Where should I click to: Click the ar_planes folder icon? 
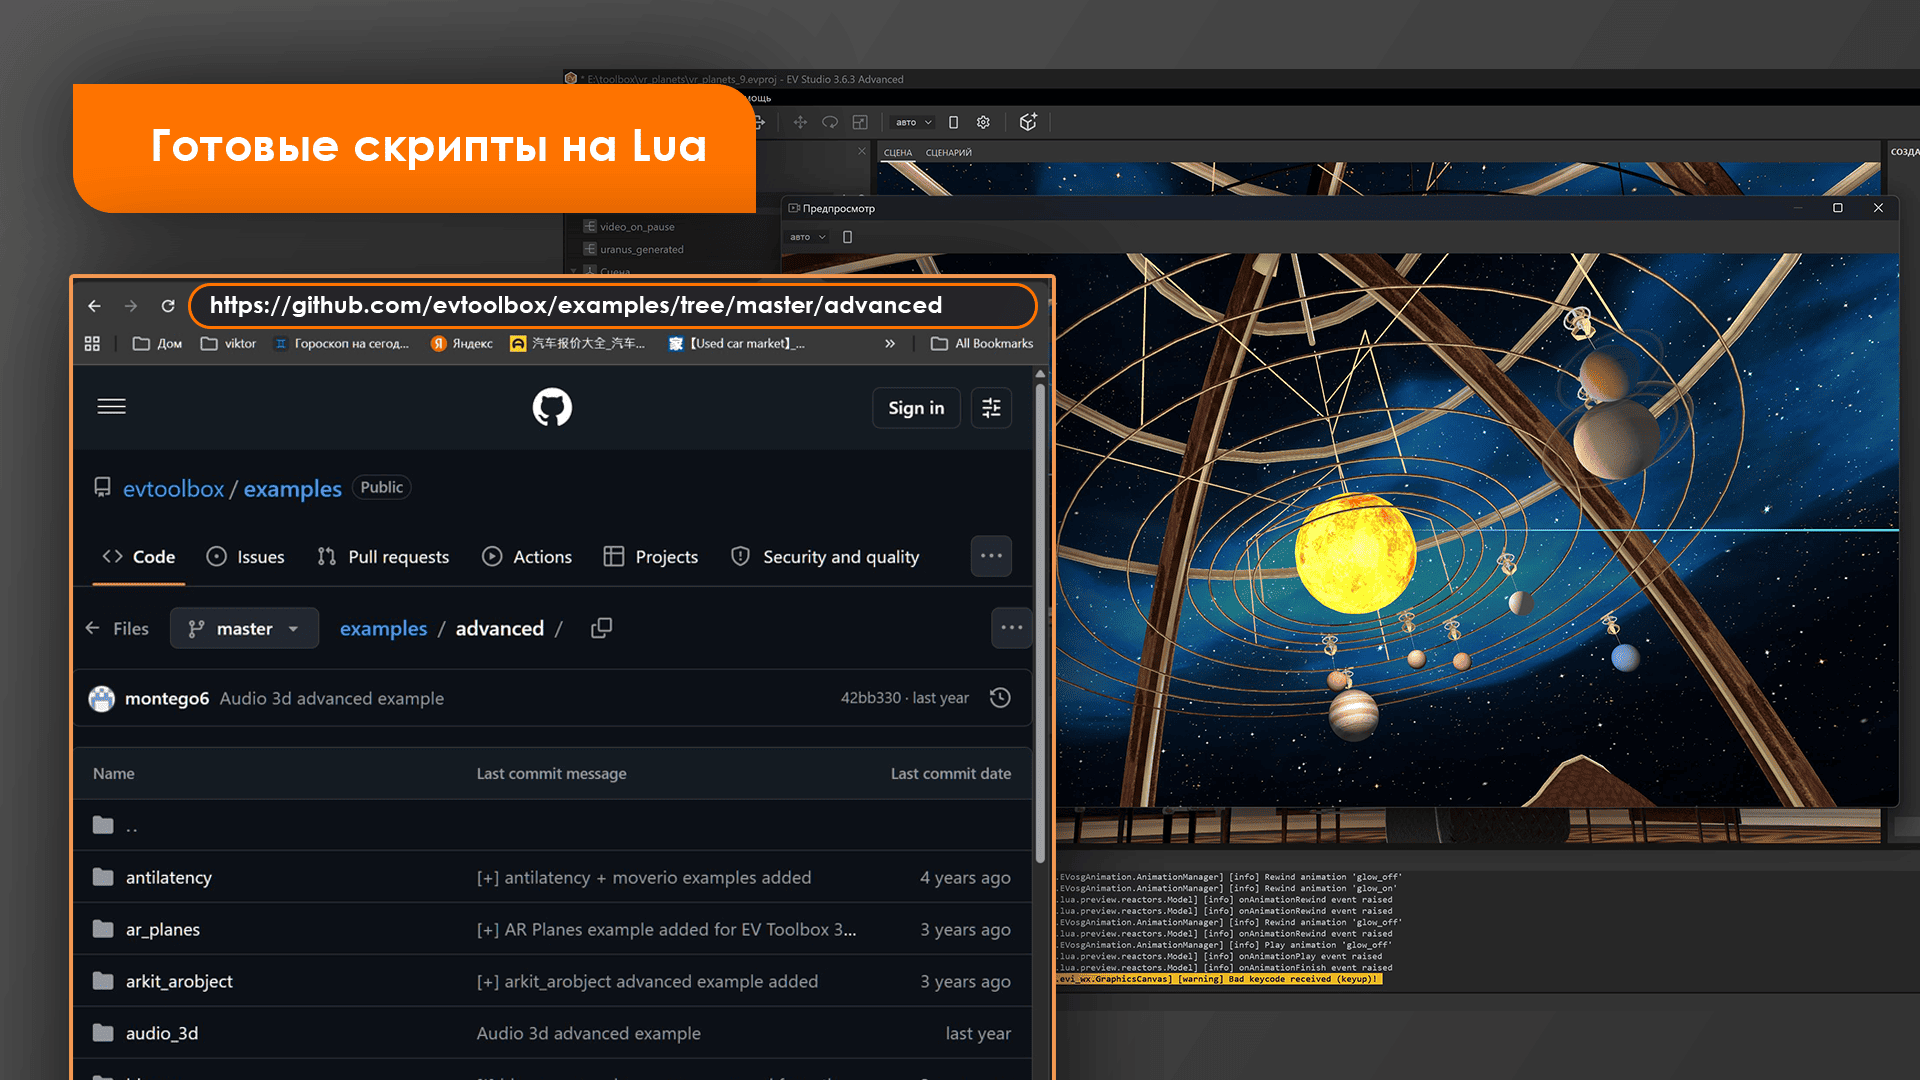(x=103, y=929)
